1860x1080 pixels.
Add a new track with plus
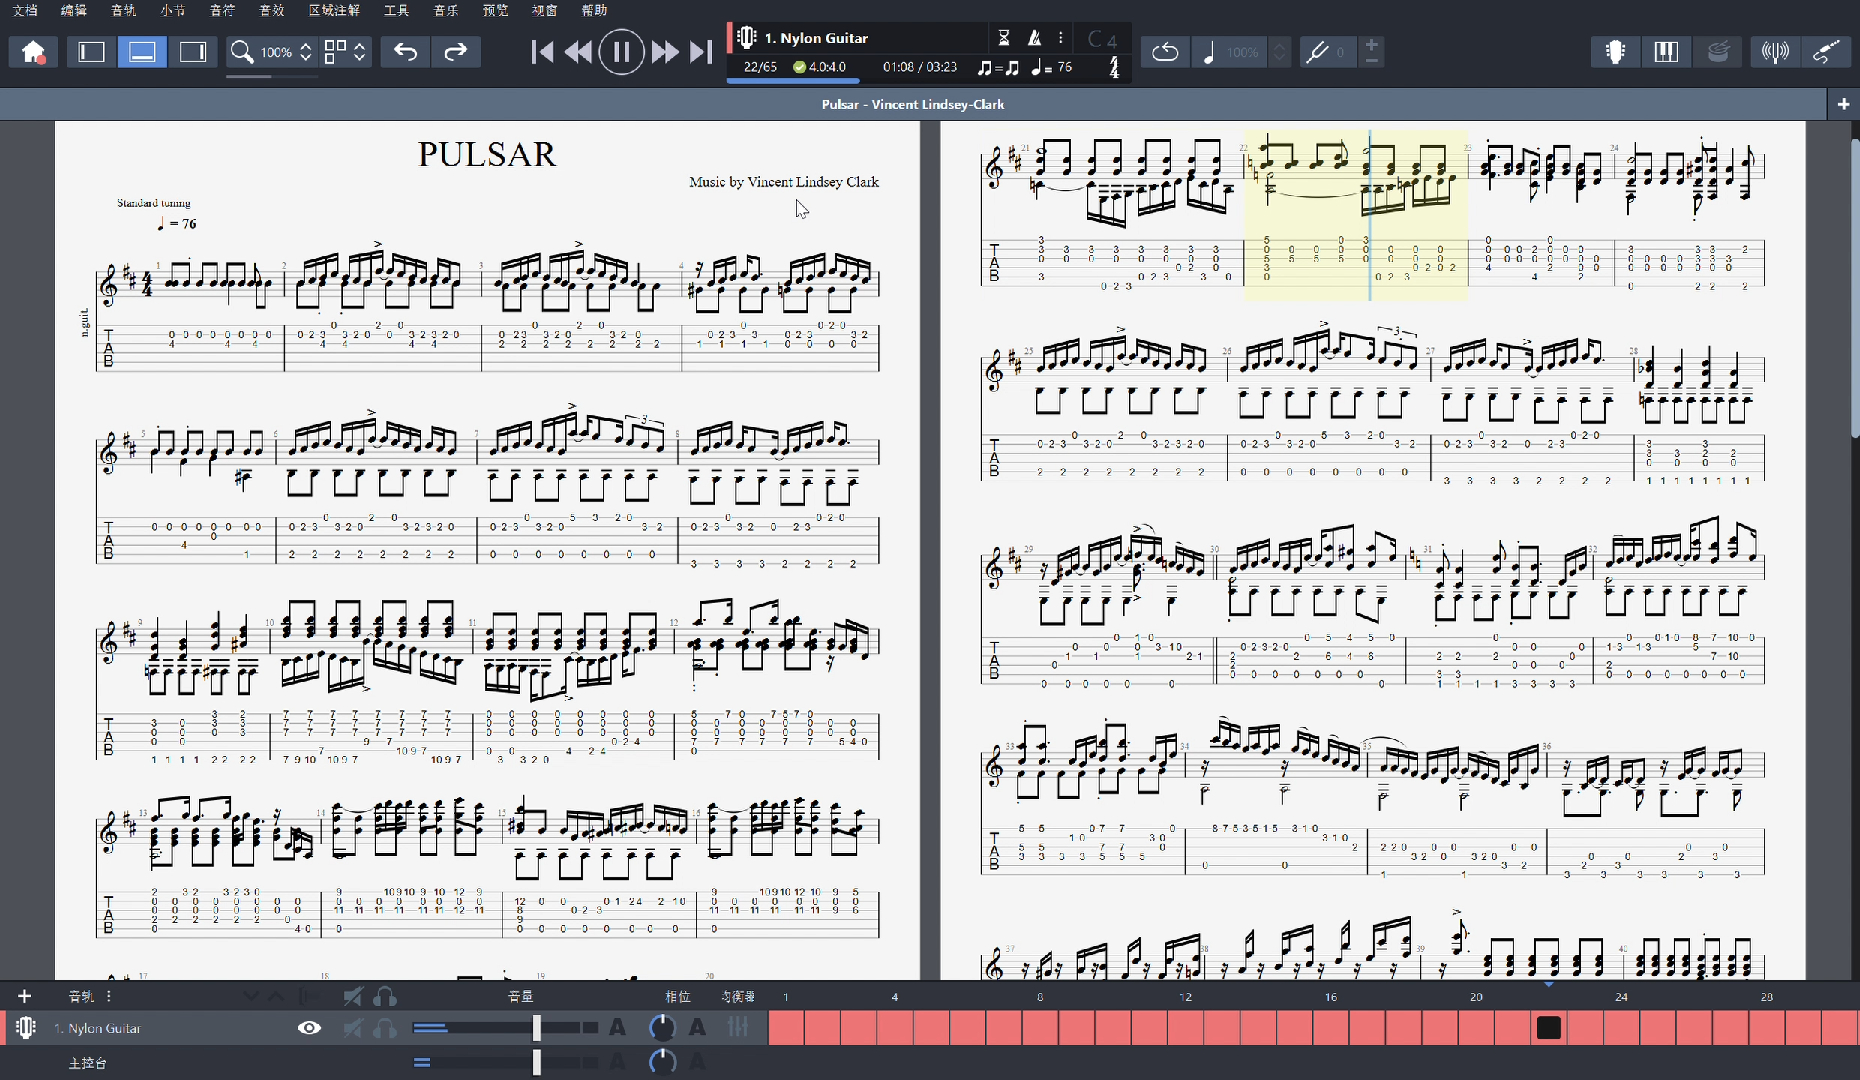24,996
